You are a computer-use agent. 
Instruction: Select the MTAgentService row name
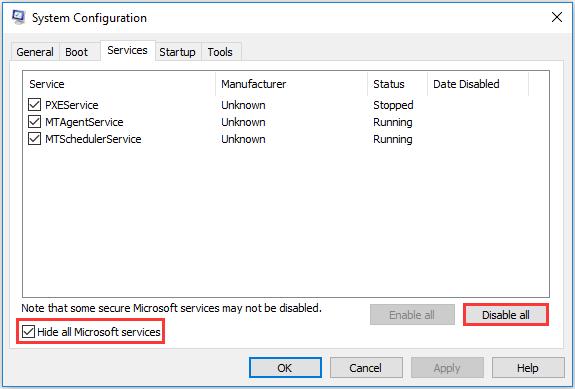tap(84, 122)
